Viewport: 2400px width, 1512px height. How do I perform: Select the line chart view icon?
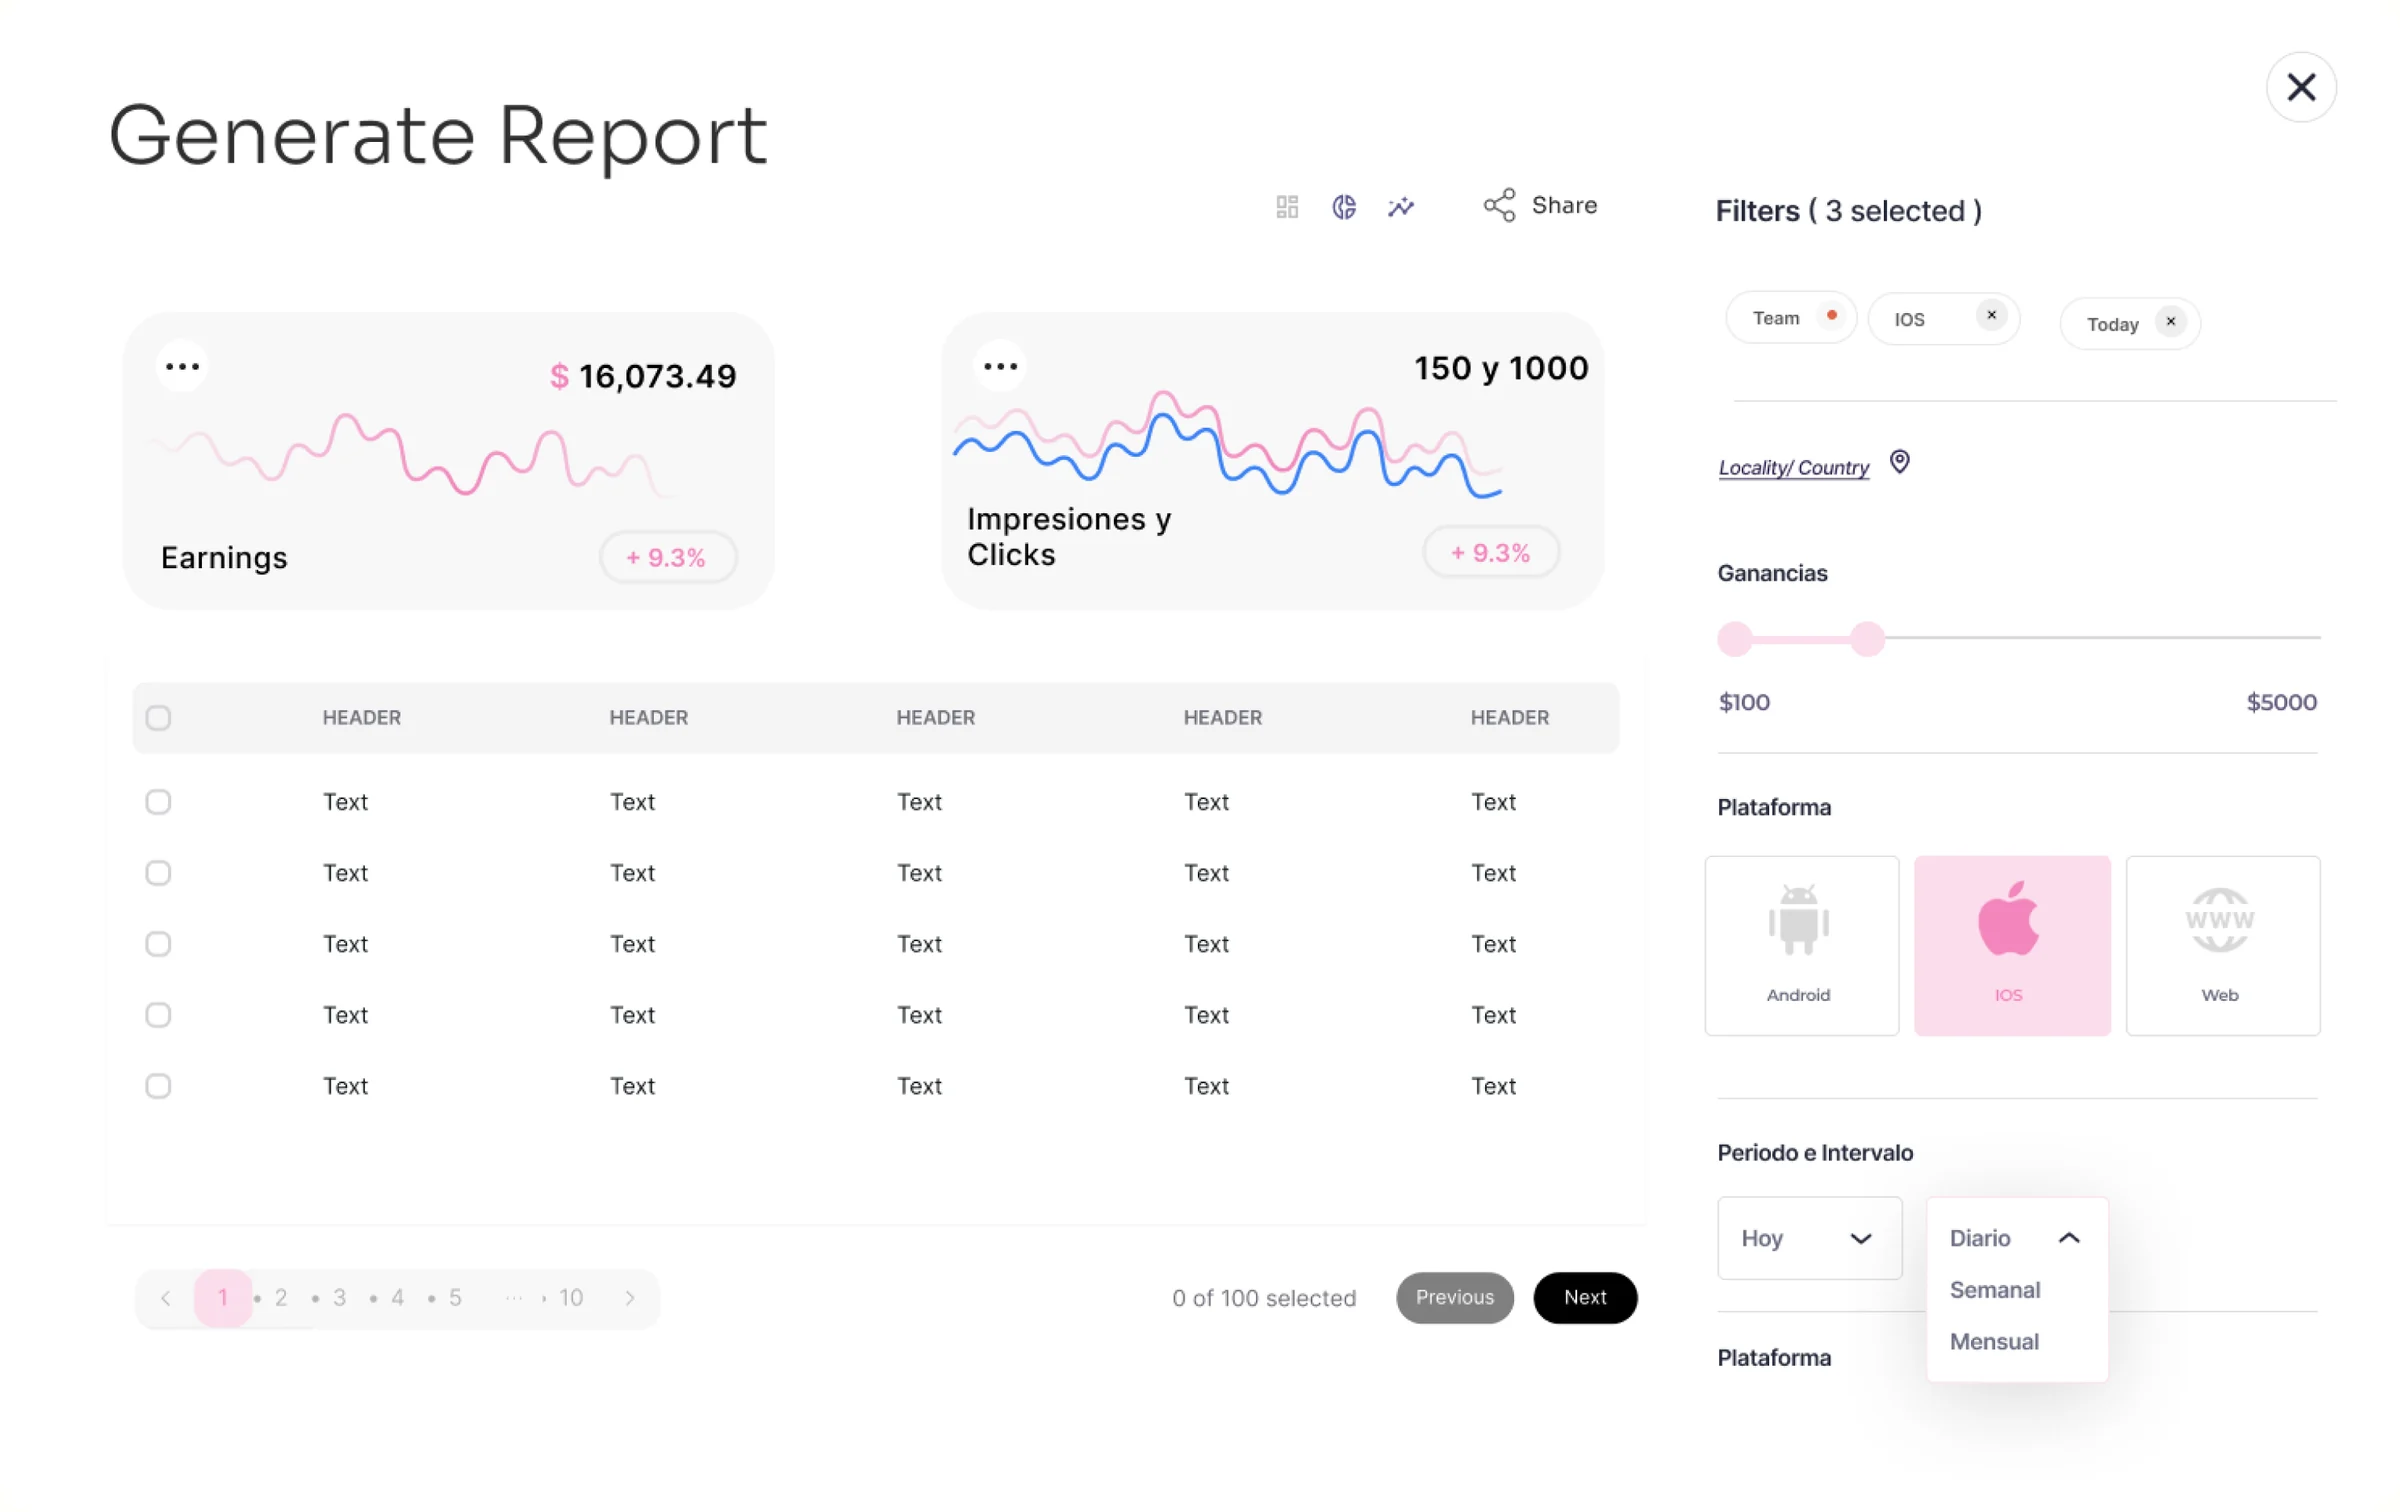click(1401, 207)
